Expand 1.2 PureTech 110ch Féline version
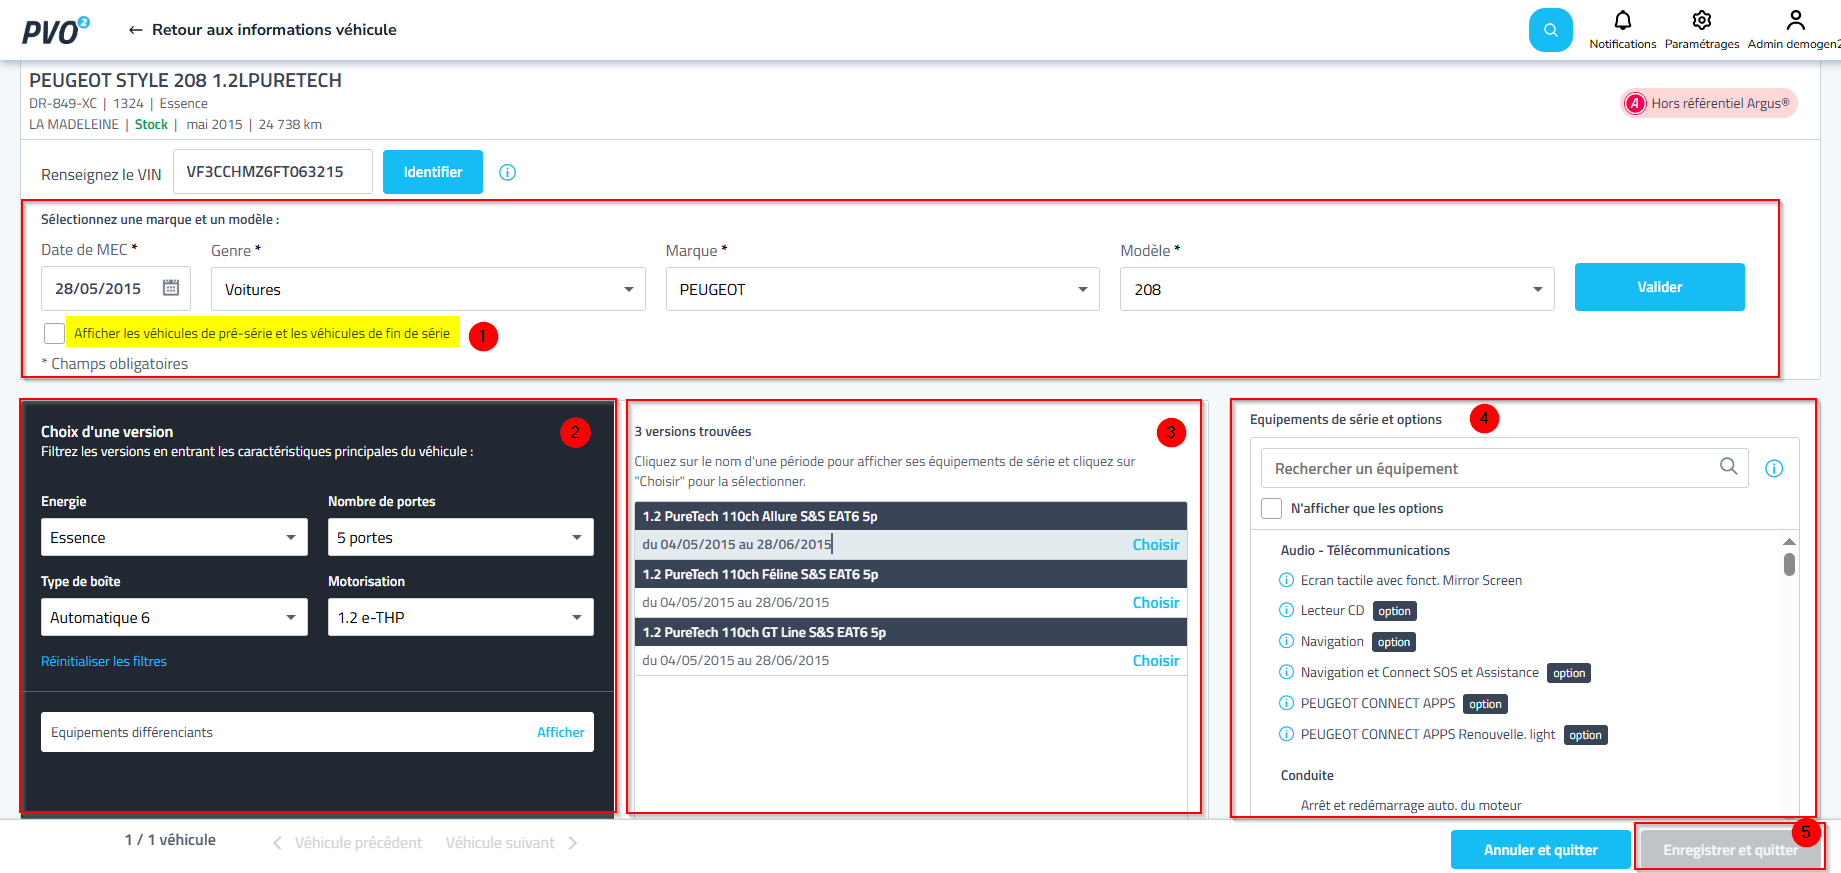The width and height of the screenshot is (1841, 873). (x=911, y=574)
